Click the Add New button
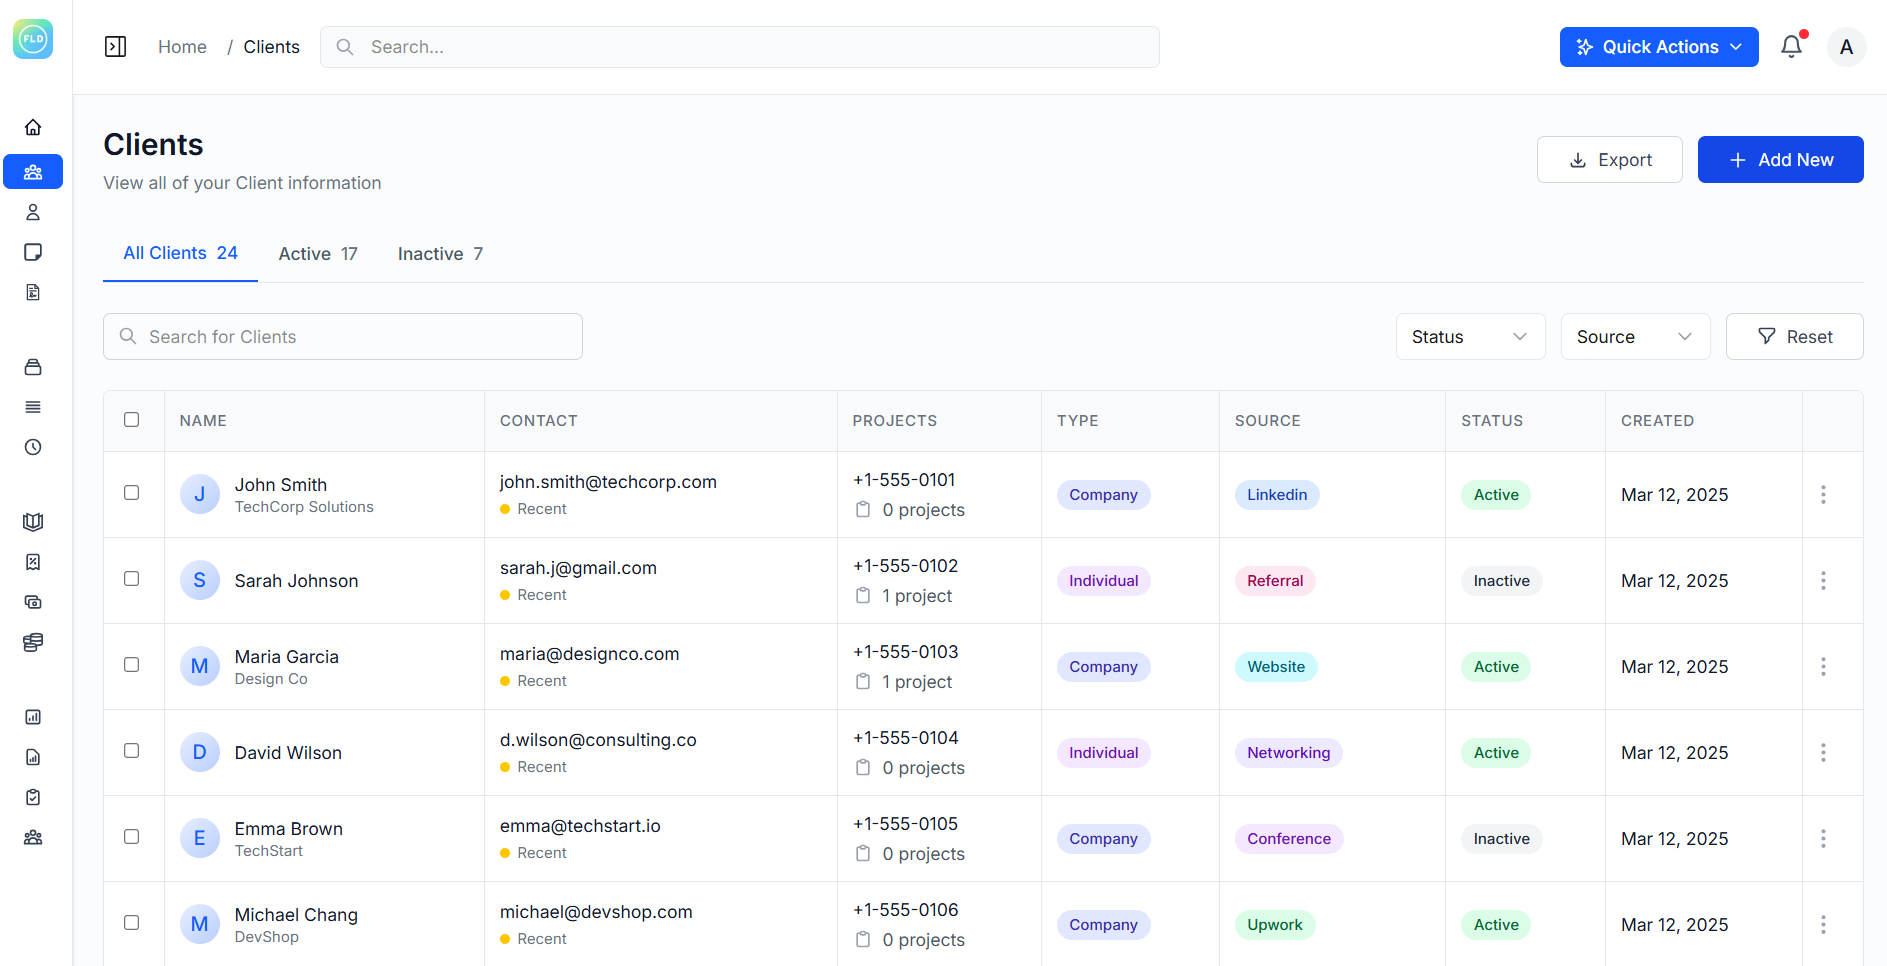1887x966 pixels. (x=1780, y=160)
